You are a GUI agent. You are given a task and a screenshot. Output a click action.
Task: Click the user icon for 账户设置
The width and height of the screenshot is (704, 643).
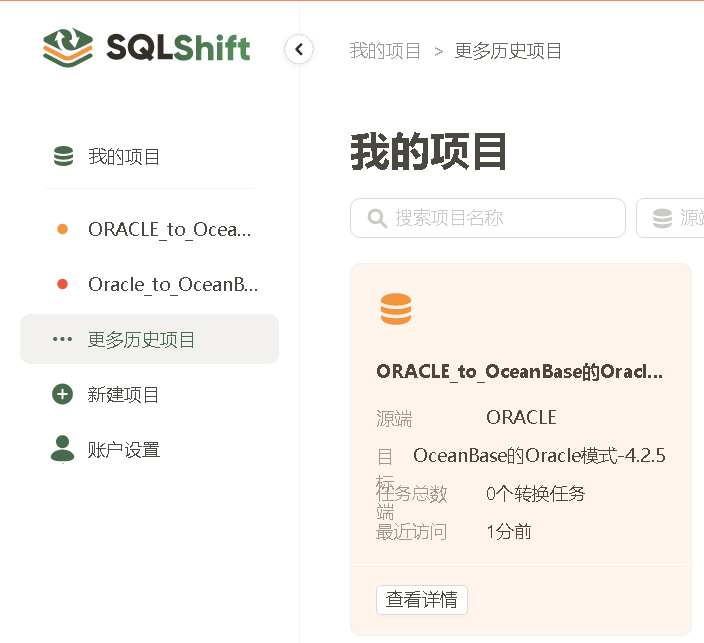point(62,449)
